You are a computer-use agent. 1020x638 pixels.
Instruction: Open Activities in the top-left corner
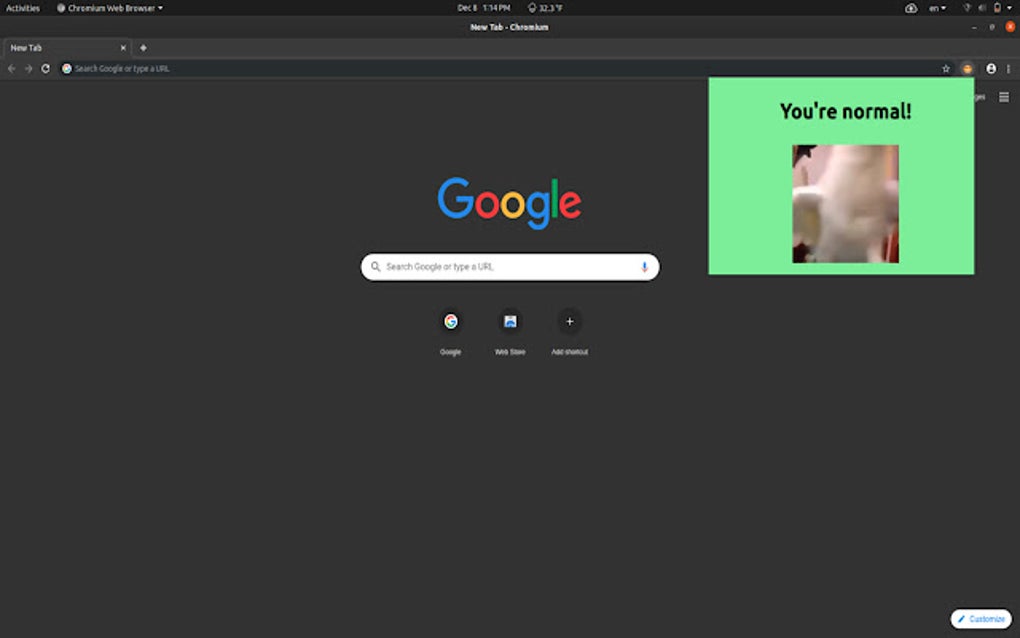[x=23, y=7]
